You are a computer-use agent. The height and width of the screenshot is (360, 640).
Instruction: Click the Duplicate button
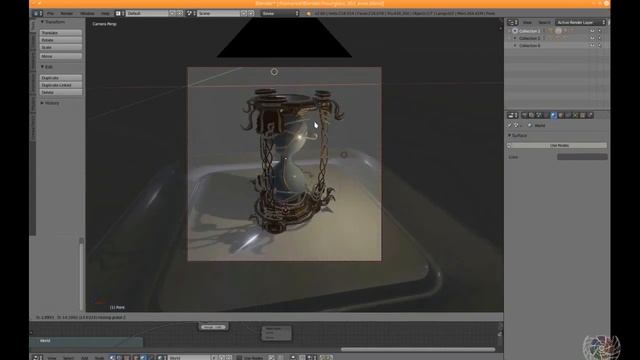point(61,78)
